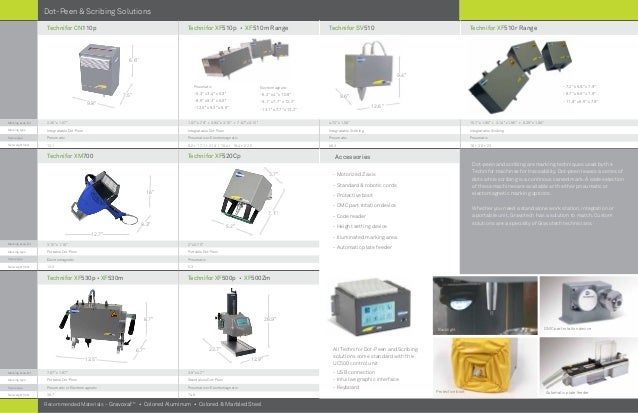This screenshot has height=413, width=638.
Task: Click the 13.5" dimension label on XF530p
Action: tap(91, 359)
